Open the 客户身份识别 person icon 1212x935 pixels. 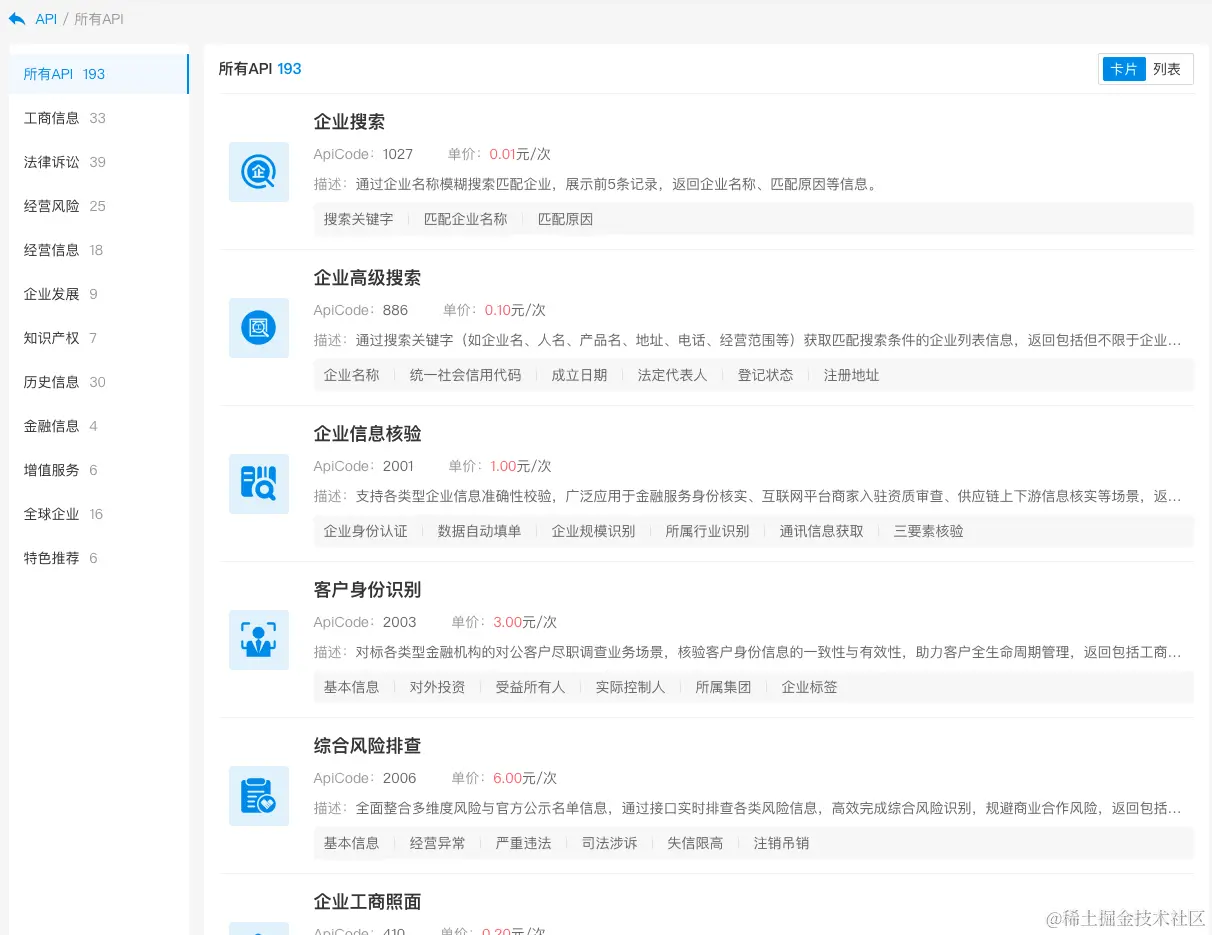(259, 640)
